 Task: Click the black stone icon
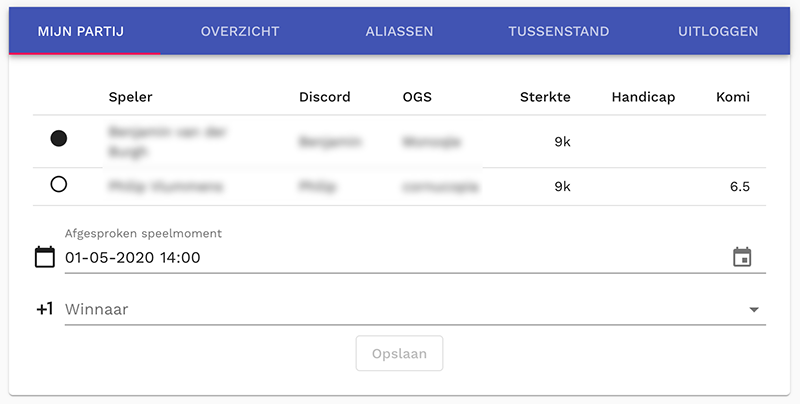58,139
